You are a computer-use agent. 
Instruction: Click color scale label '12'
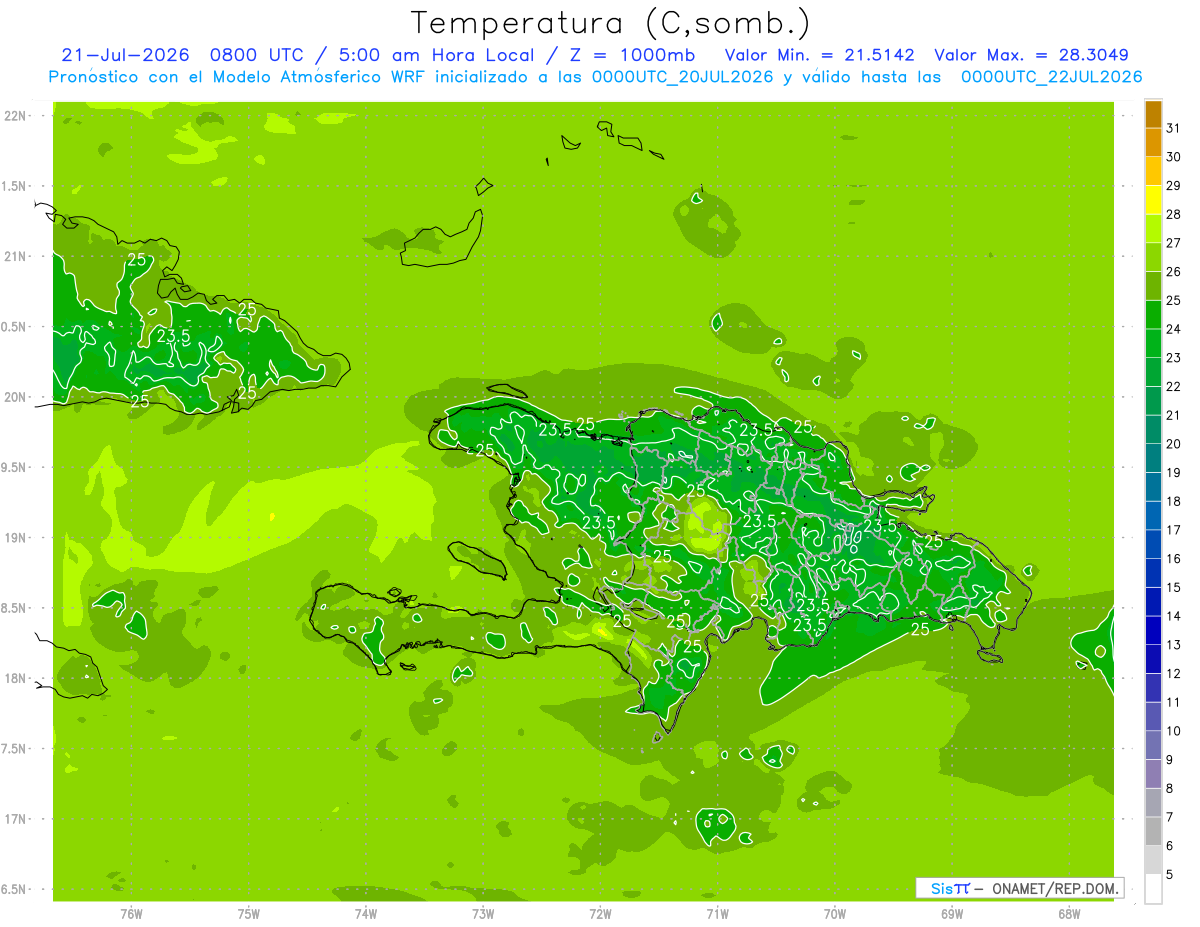point(1174,673)
